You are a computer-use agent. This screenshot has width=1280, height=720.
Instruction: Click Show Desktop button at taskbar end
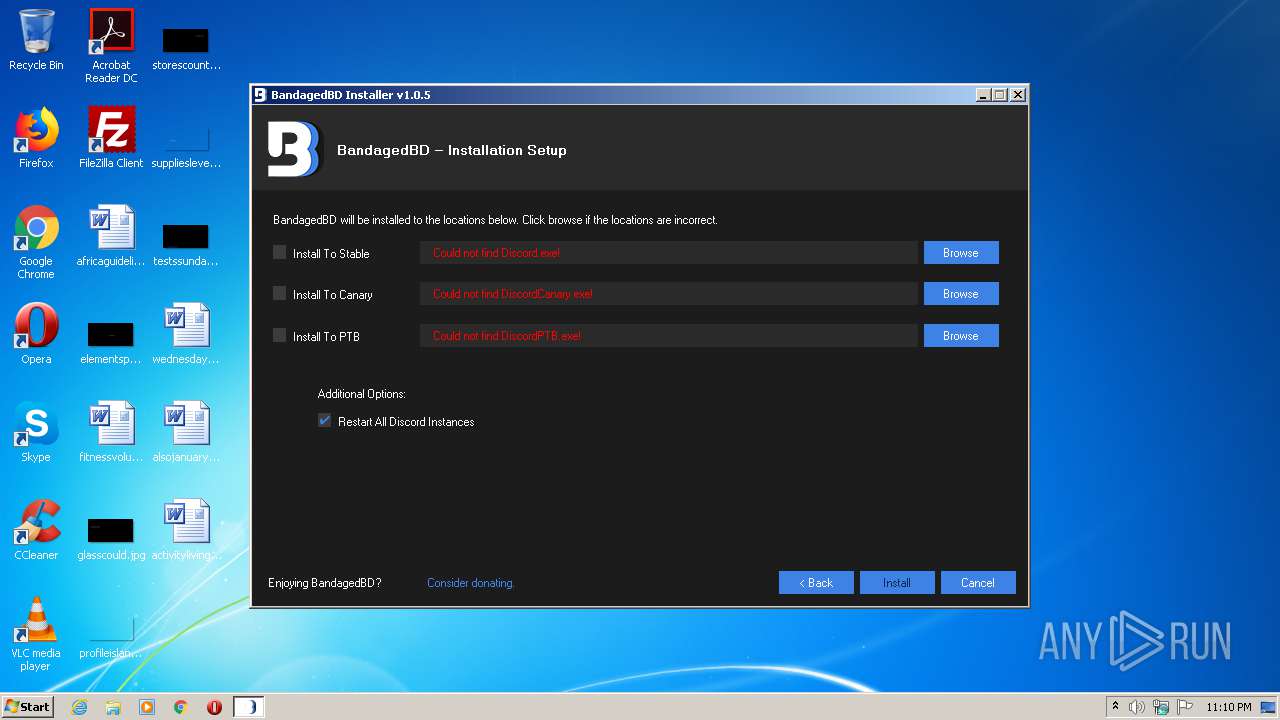[x=1269, y=707]
